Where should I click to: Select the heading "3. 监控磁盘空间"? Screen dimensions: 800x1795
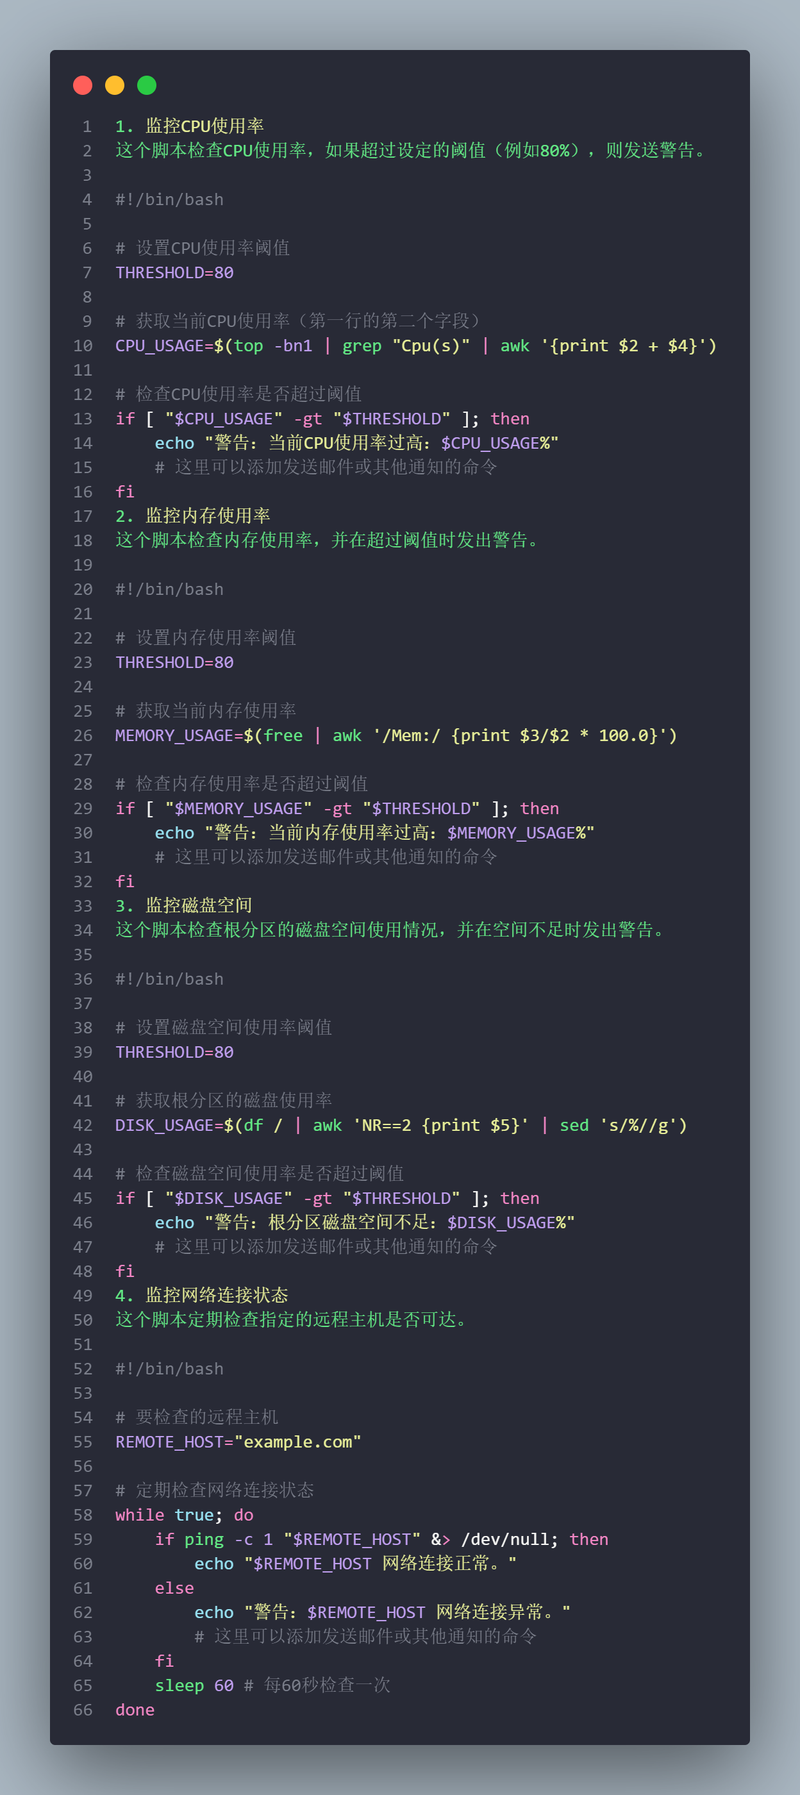[x=183, y=905]
